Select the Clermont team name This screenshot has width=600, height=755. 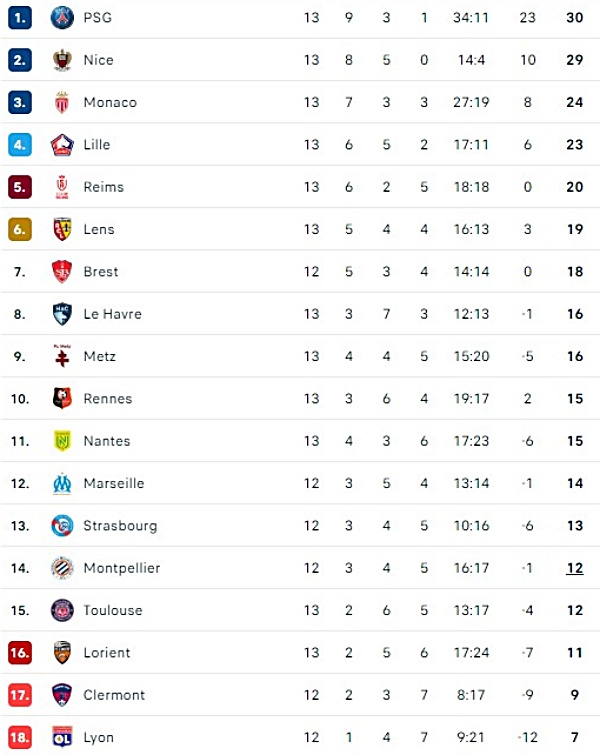114,695
